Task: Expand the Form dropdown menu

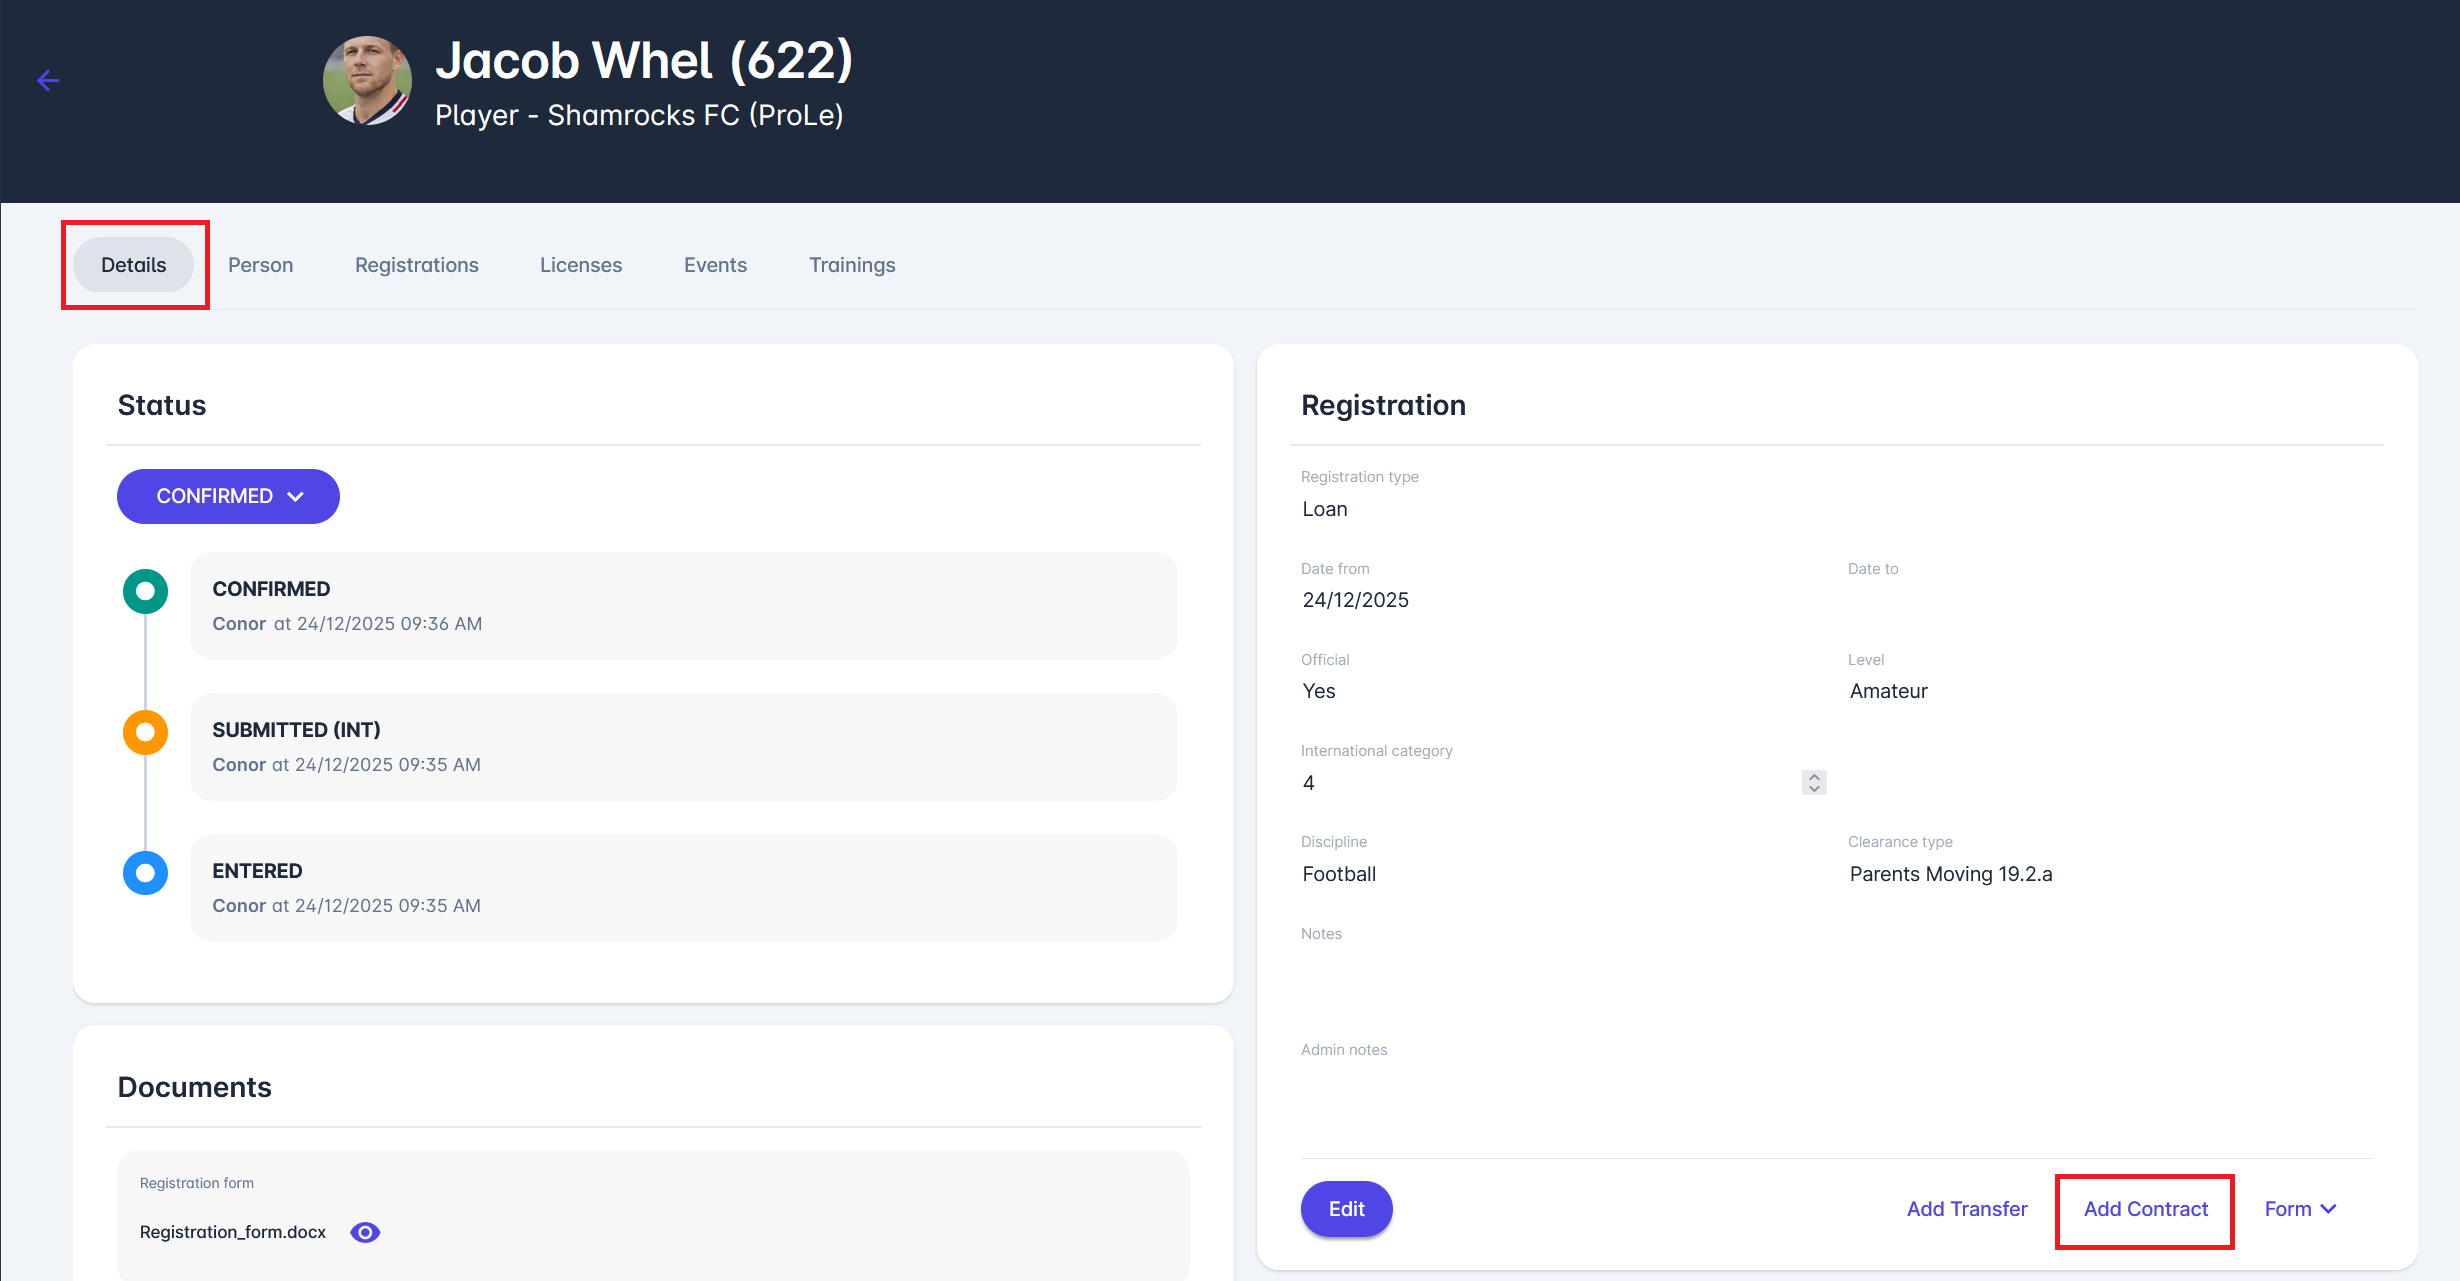Action: [x=2300, y=1209]
